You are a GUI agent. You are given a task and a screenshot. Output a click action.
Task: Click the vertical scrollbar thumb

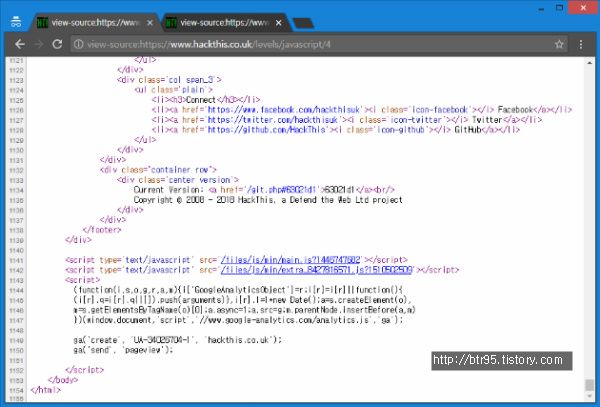click(589, 385)
